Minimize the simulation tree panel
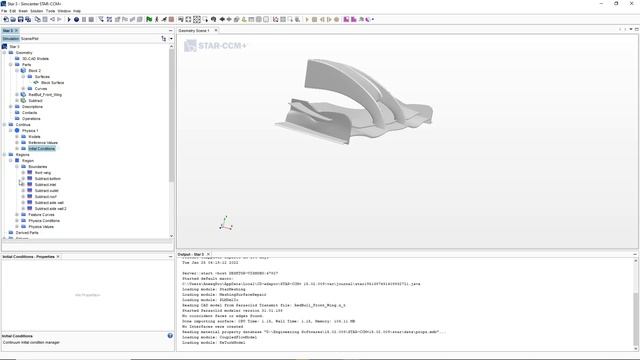The width and height of the screenshot is (640, 360). click(x=170, y=31)
